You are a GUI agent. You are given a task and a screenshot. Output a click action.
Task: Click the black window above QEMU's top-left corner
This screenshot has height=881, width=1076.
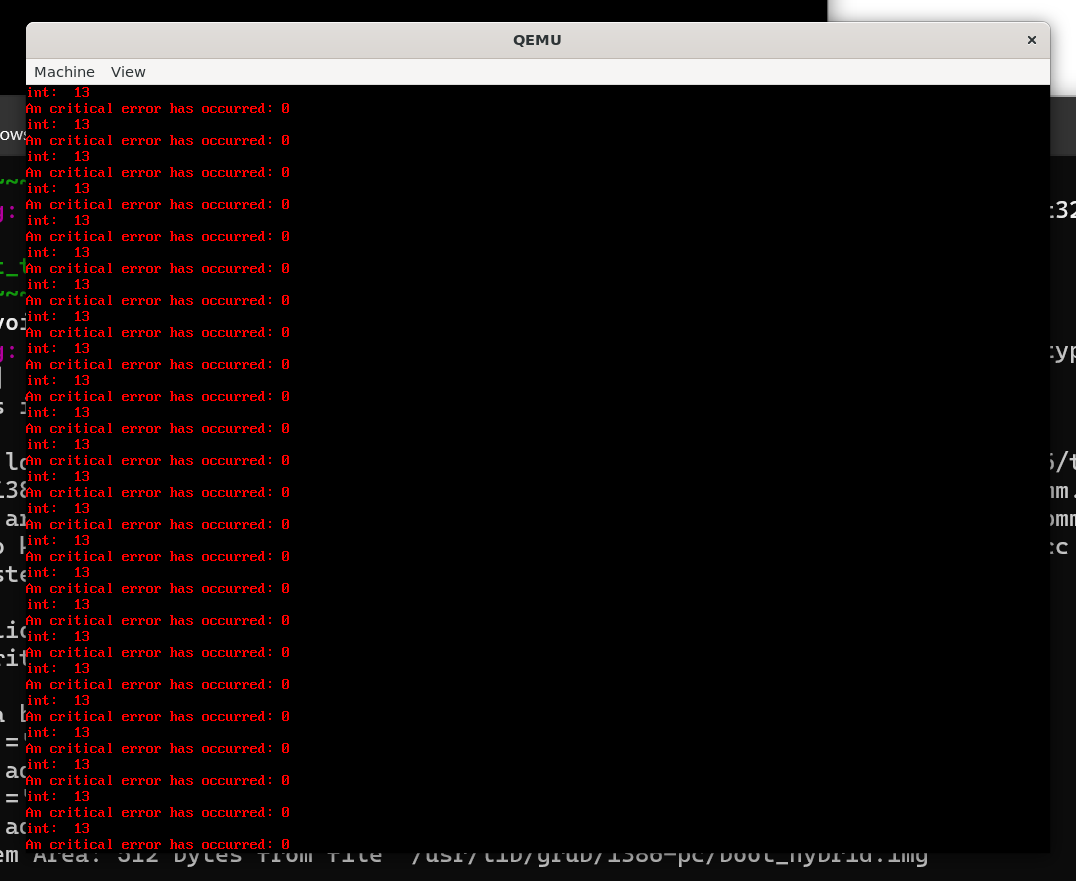tap(400, 10)
